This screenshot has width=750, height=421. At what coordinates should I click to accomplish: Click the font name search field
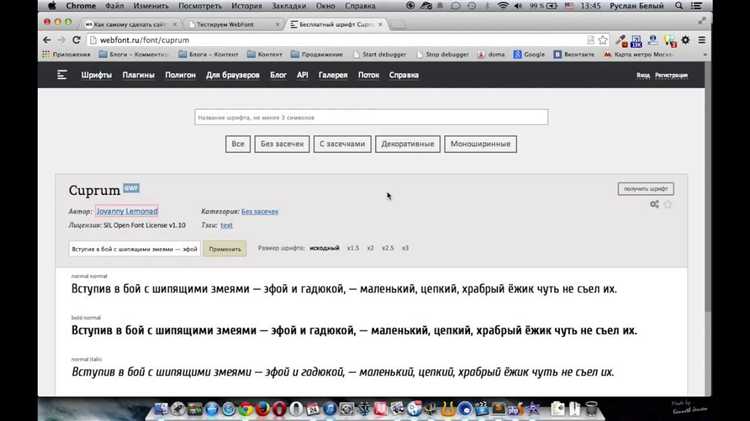pyautogui.click(x=371, y=117)
